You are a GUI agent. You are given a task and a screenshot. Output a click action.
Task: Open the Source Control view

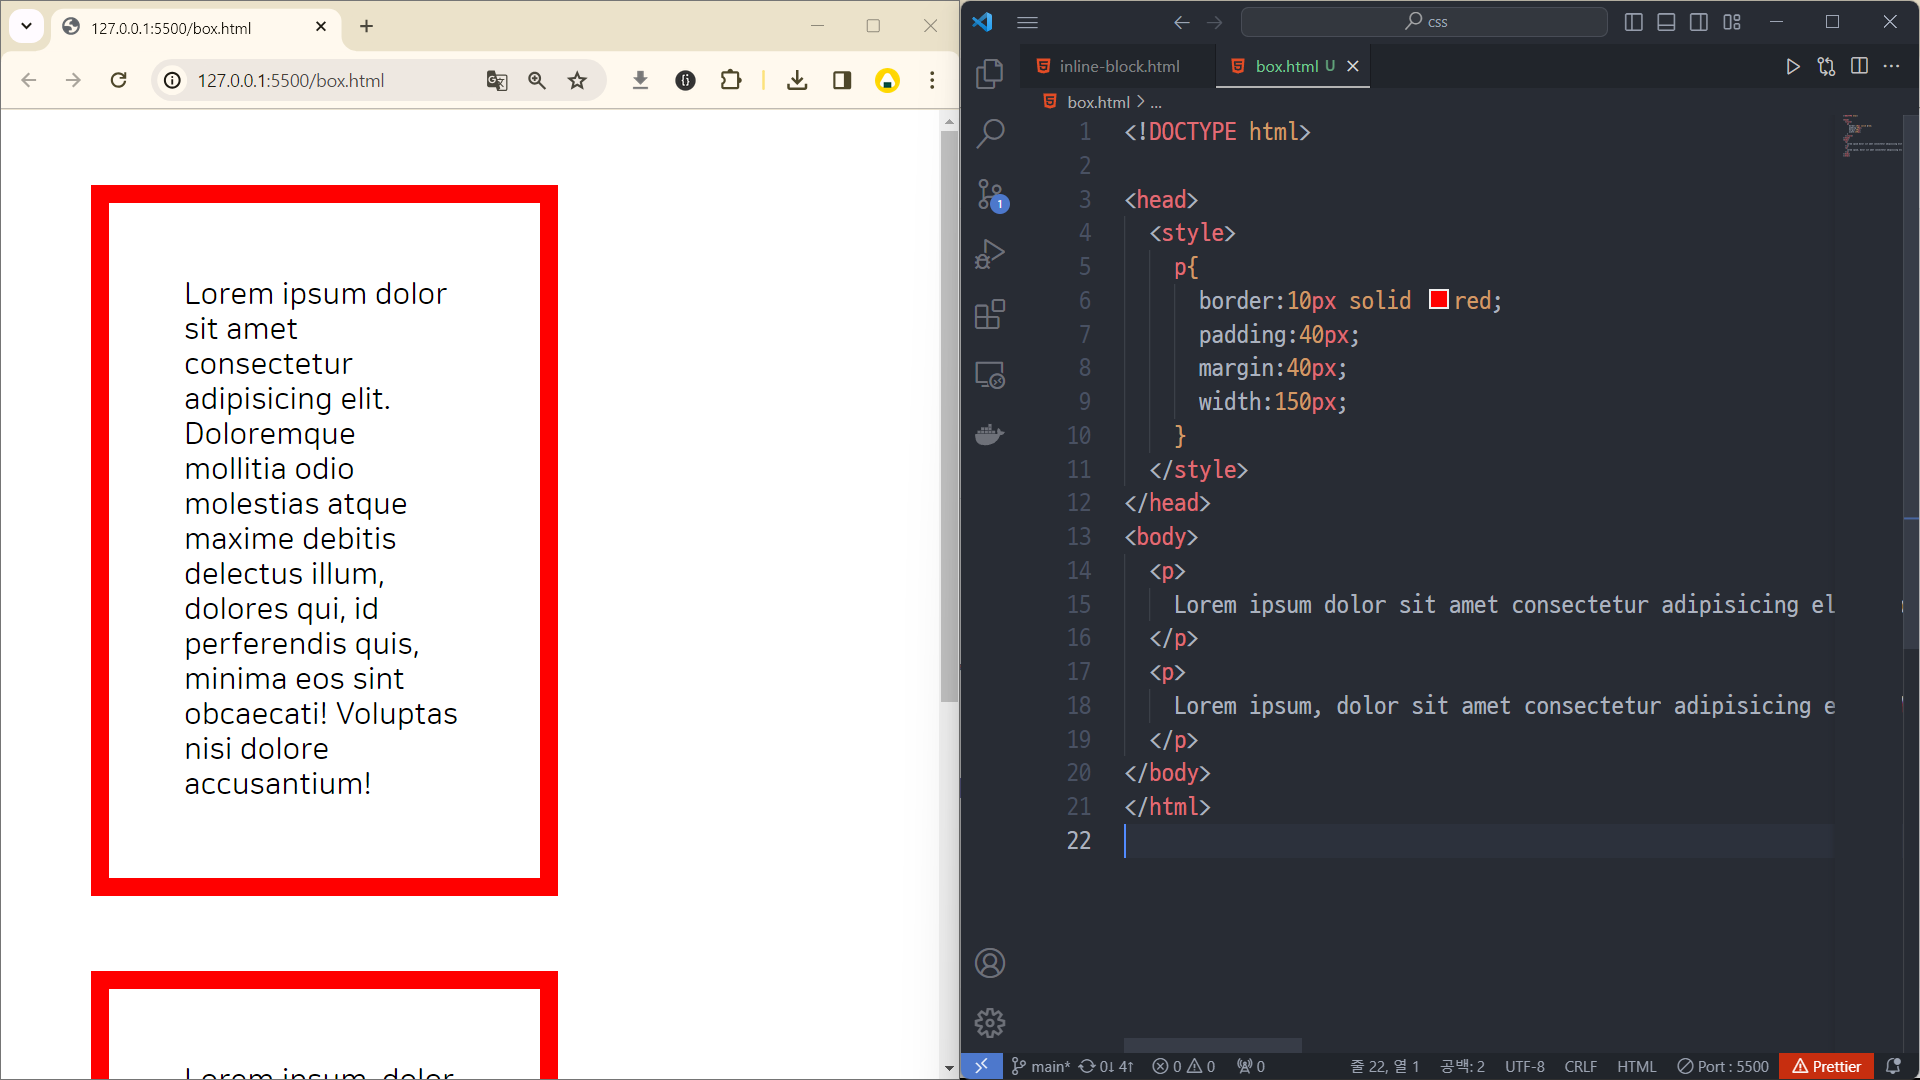[x=989, y=194]
